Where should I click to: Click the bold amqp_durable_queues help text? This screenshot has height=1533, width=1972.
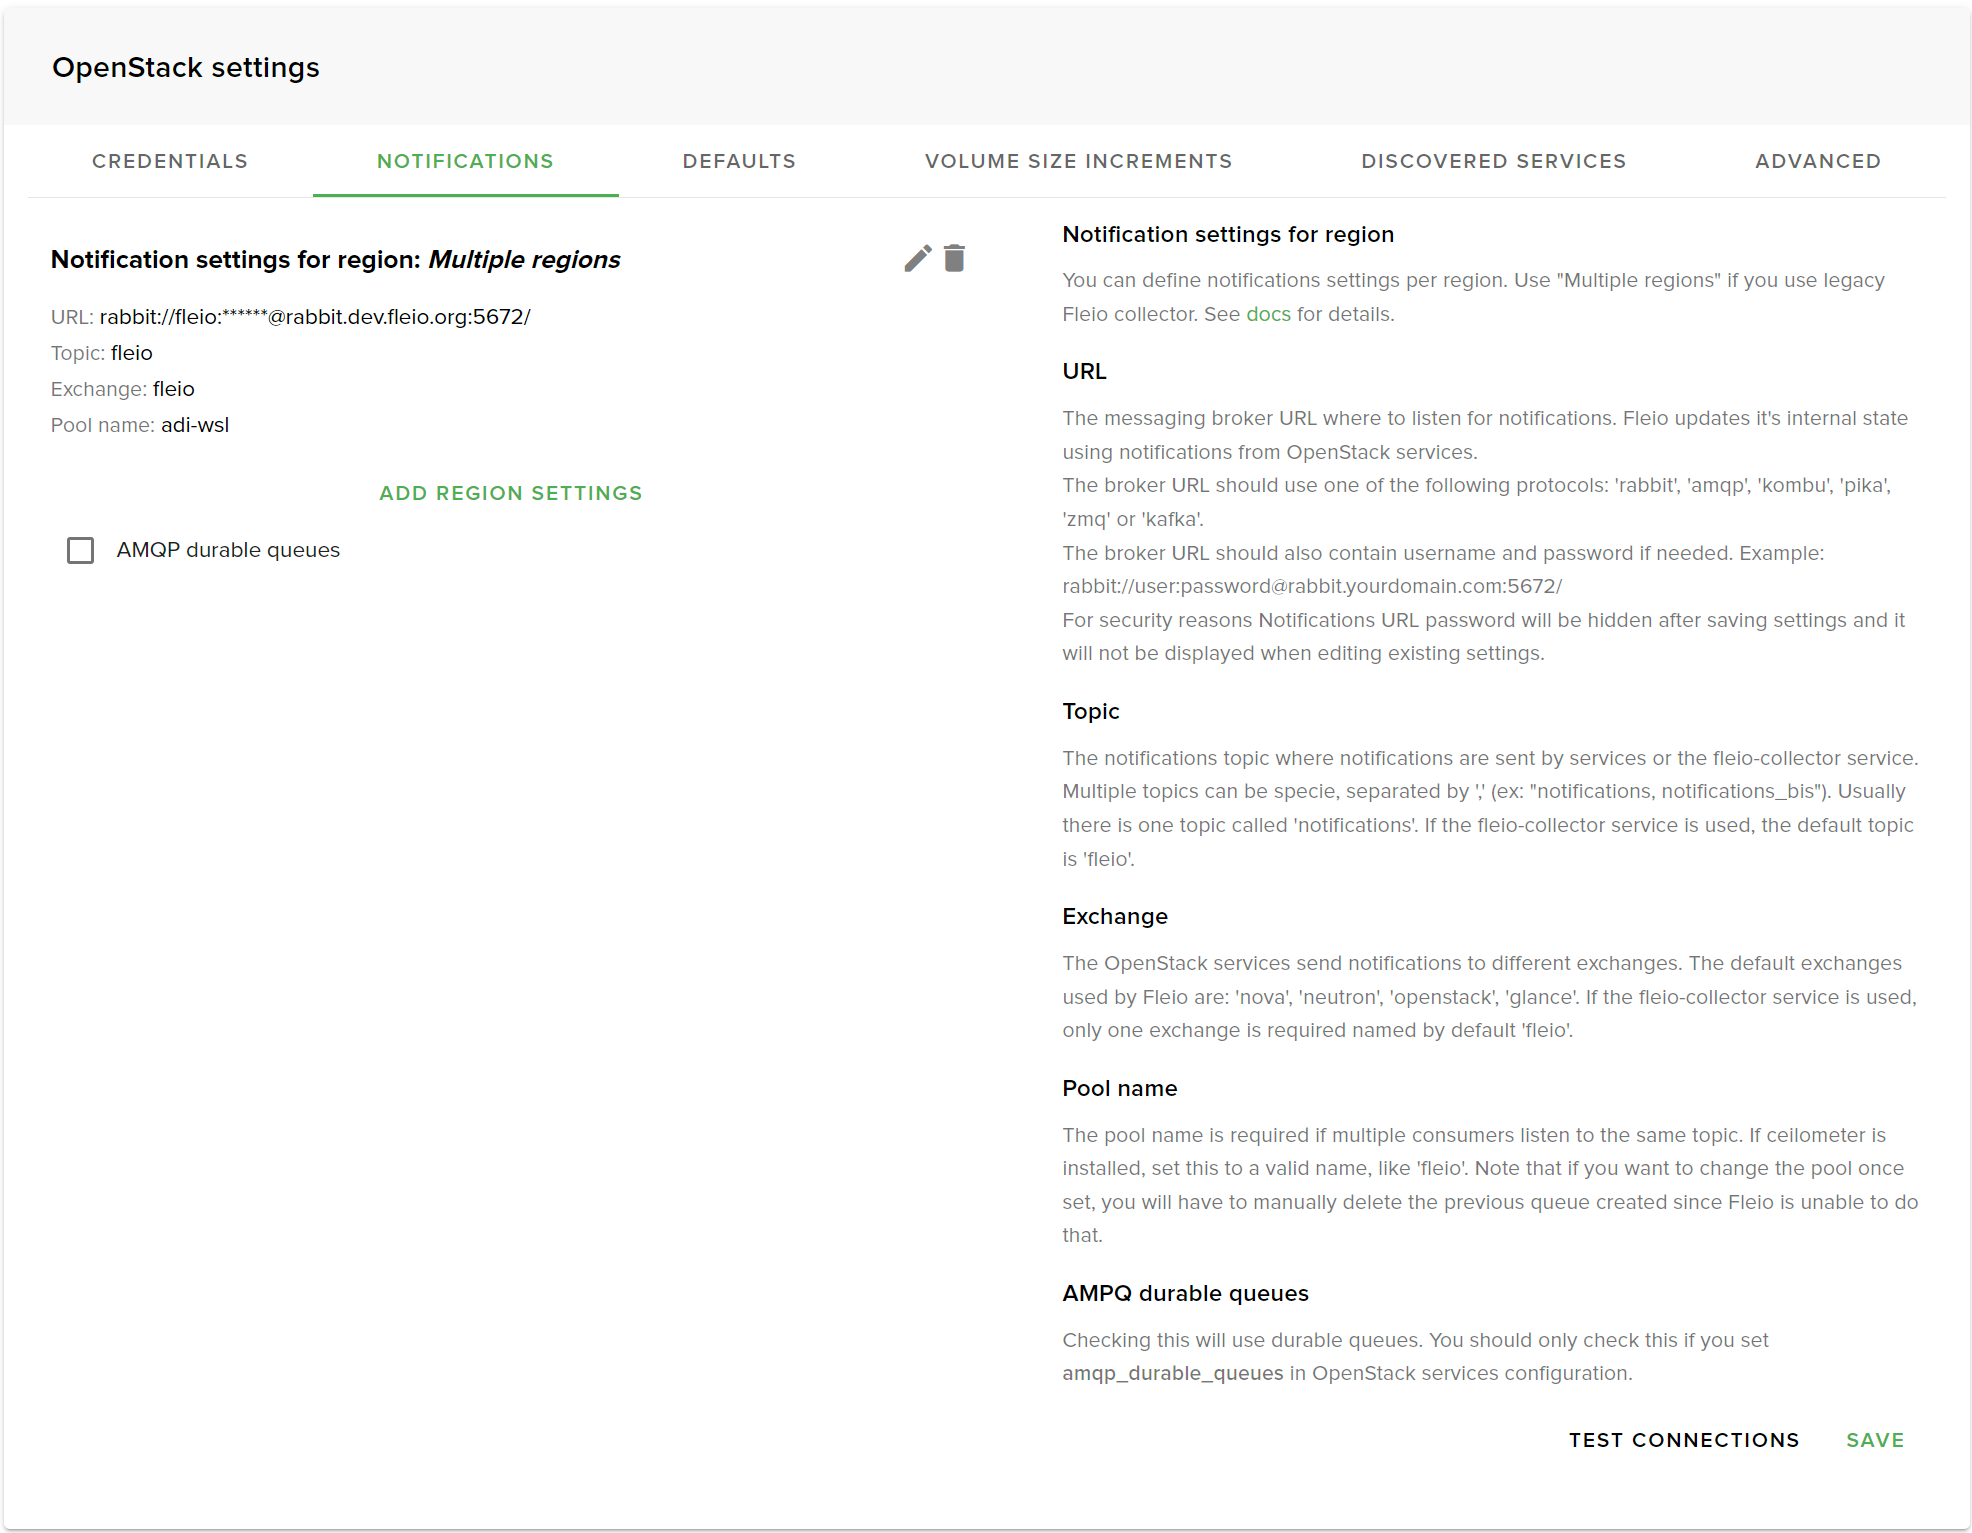click(x=1172, y=1374)
